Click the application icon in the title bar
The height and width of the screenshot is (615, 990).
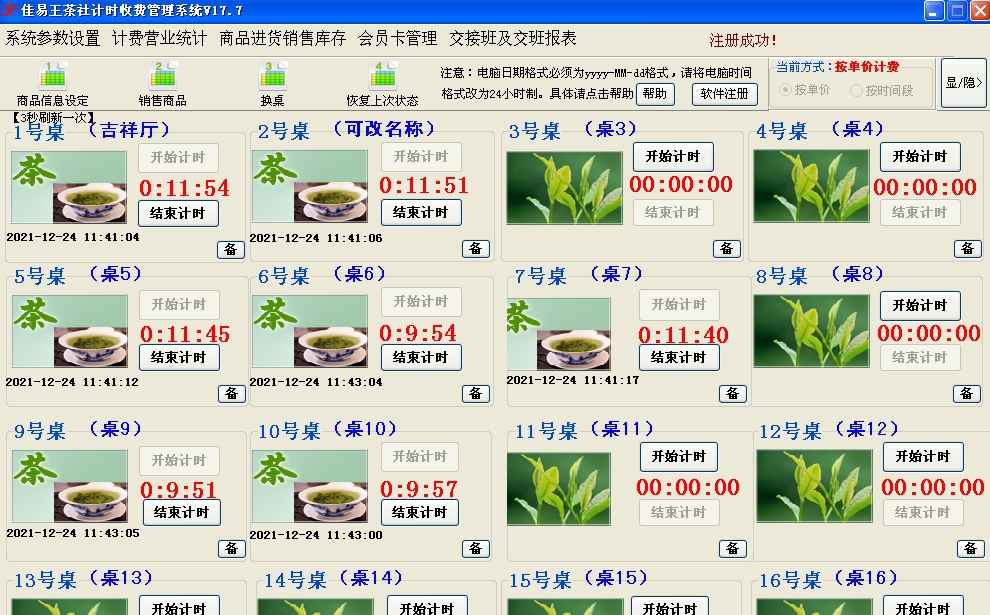point(10,9)
